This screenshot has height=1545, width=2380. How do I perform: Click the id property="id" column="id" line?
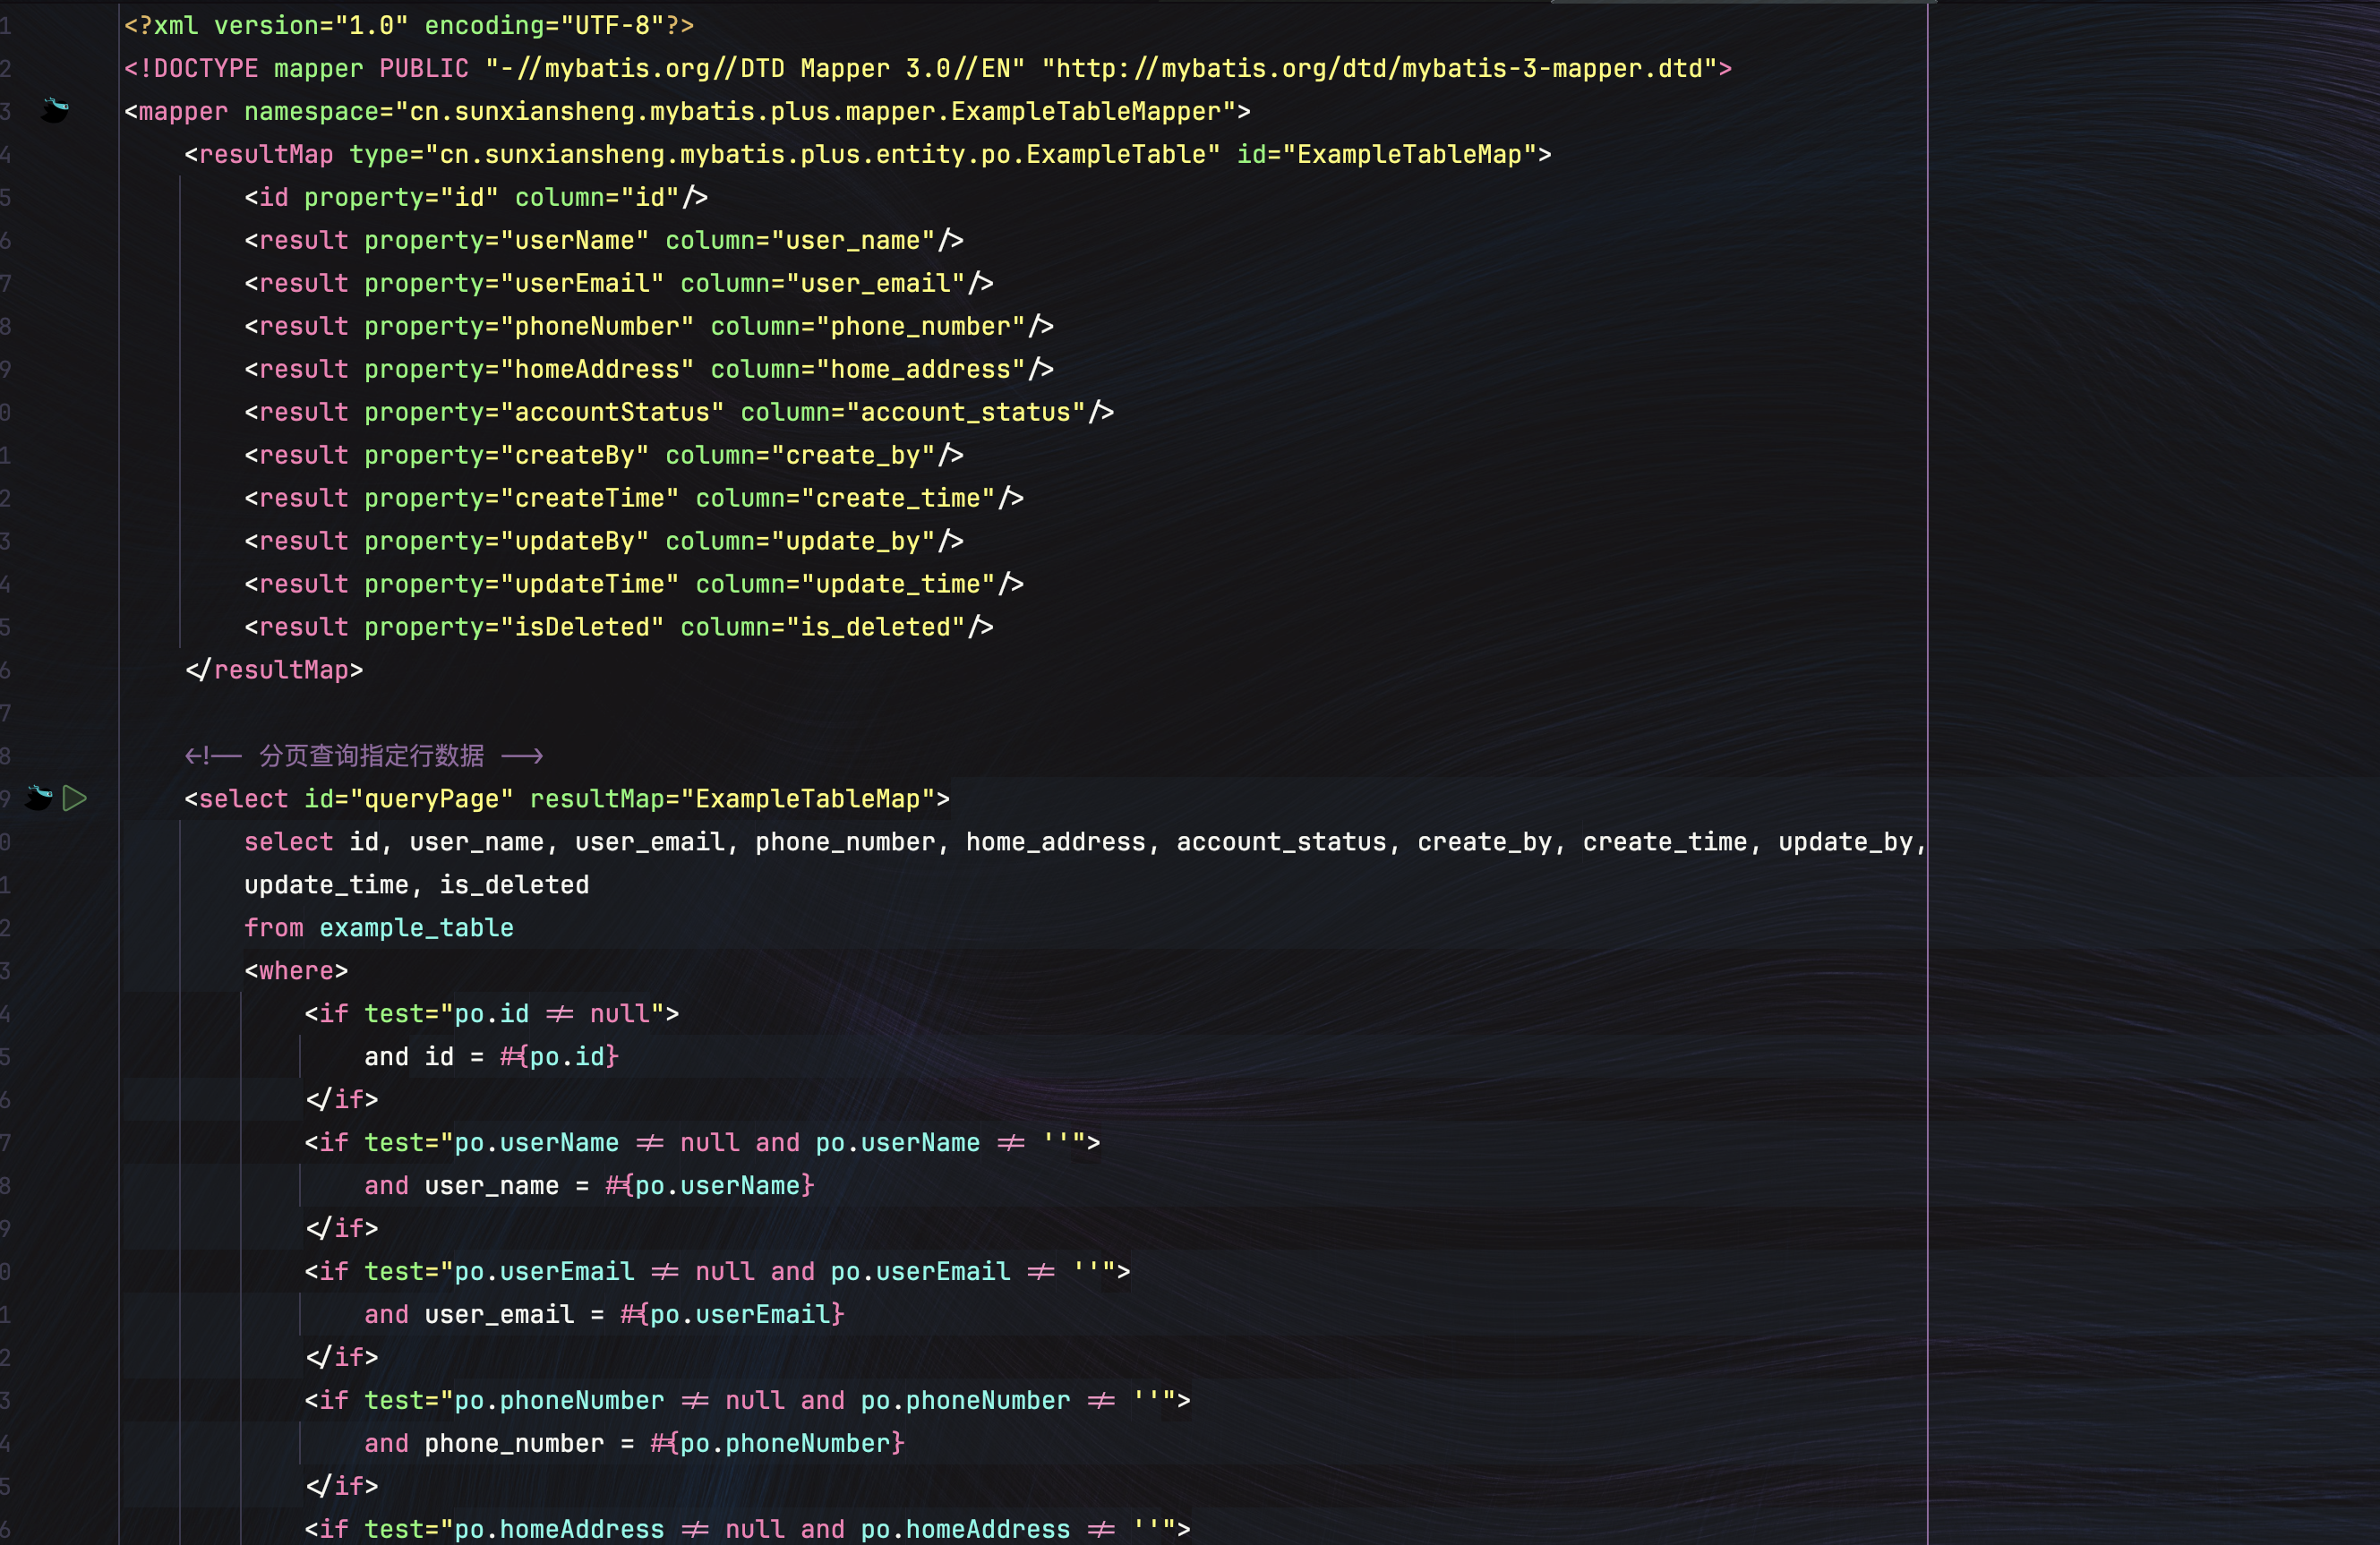click(x=476, y=197)
